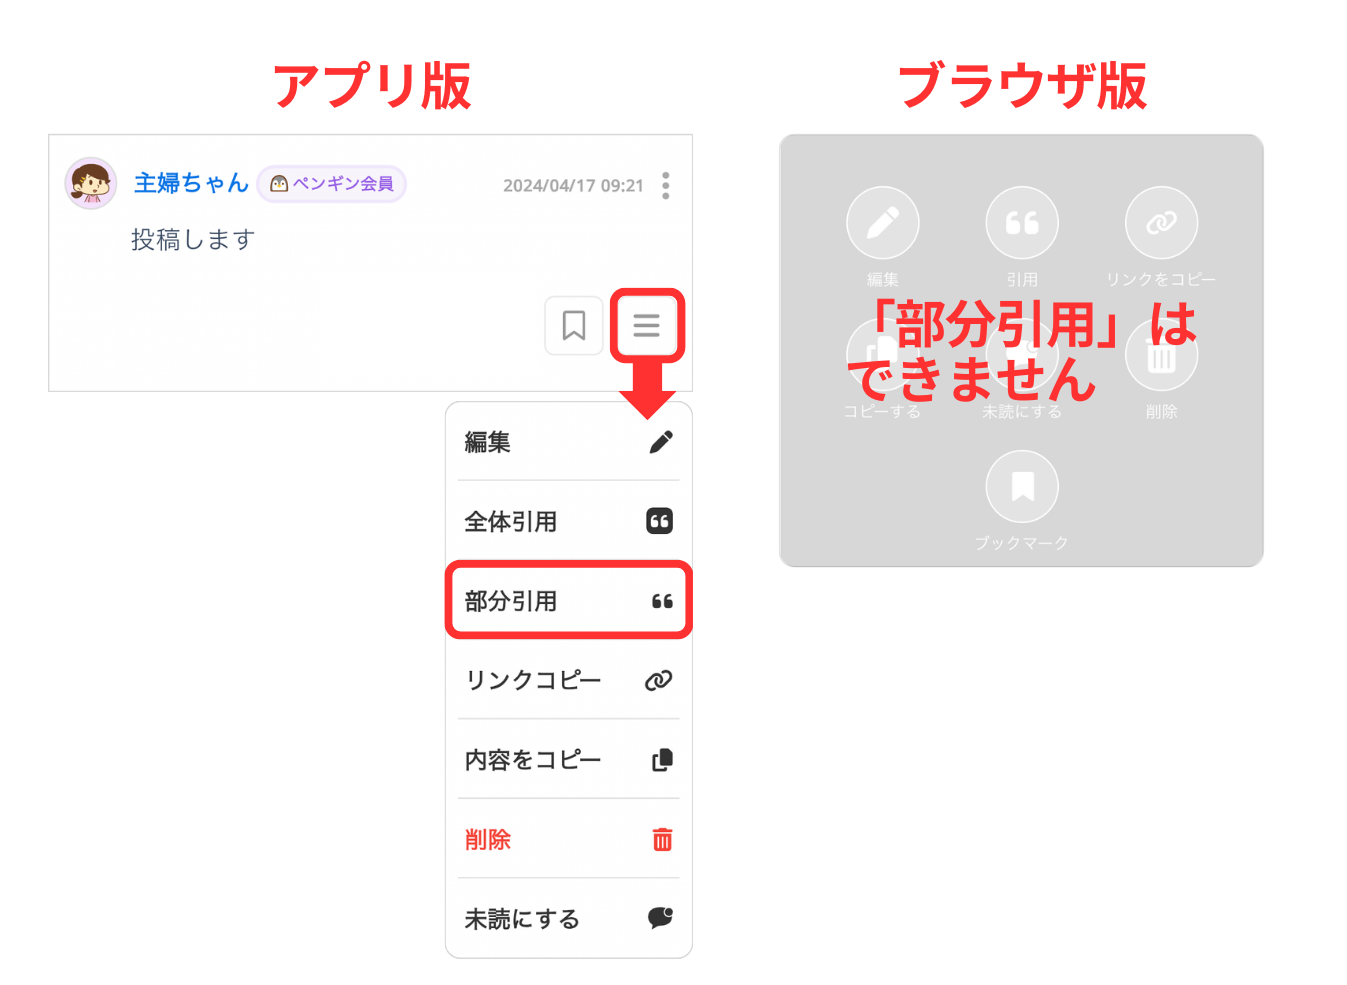Choose 内容をコピー menu item
This screenshot has height=985, width=1347.
tap(568, 760)
